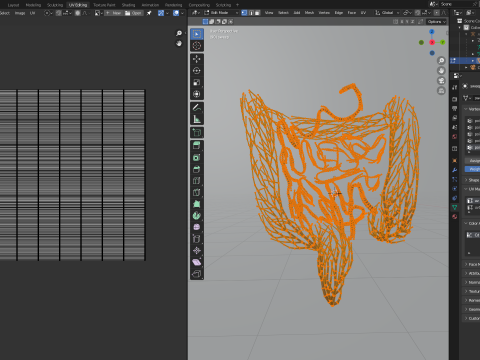Select the Knife tool
This screenshot has width=480, height=360.
(x=197, y=192)
